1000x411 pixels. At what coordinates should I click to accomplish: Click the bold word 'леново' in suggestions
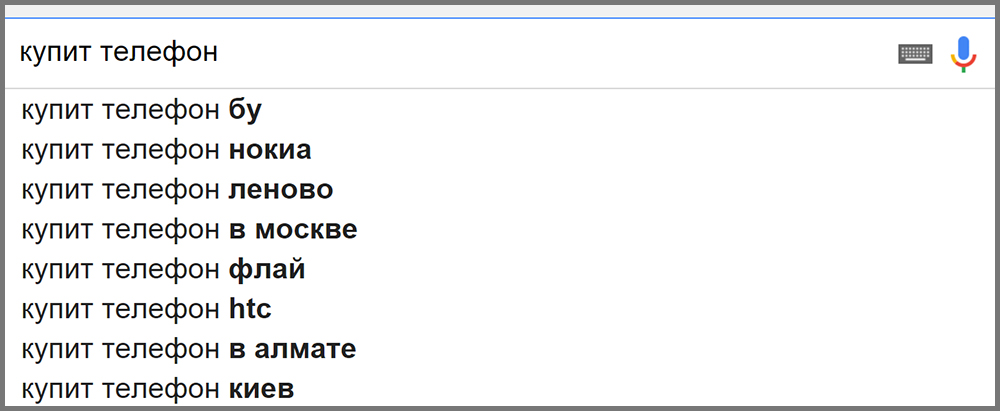[281, 190]
